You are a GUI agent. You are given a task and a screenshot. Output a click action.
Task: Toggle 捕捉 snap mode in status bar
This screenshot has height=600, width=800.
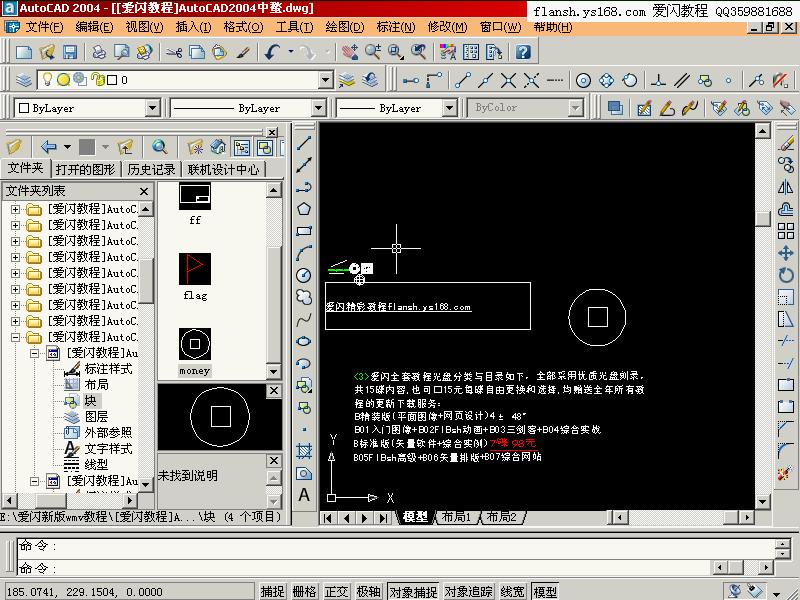272,591
